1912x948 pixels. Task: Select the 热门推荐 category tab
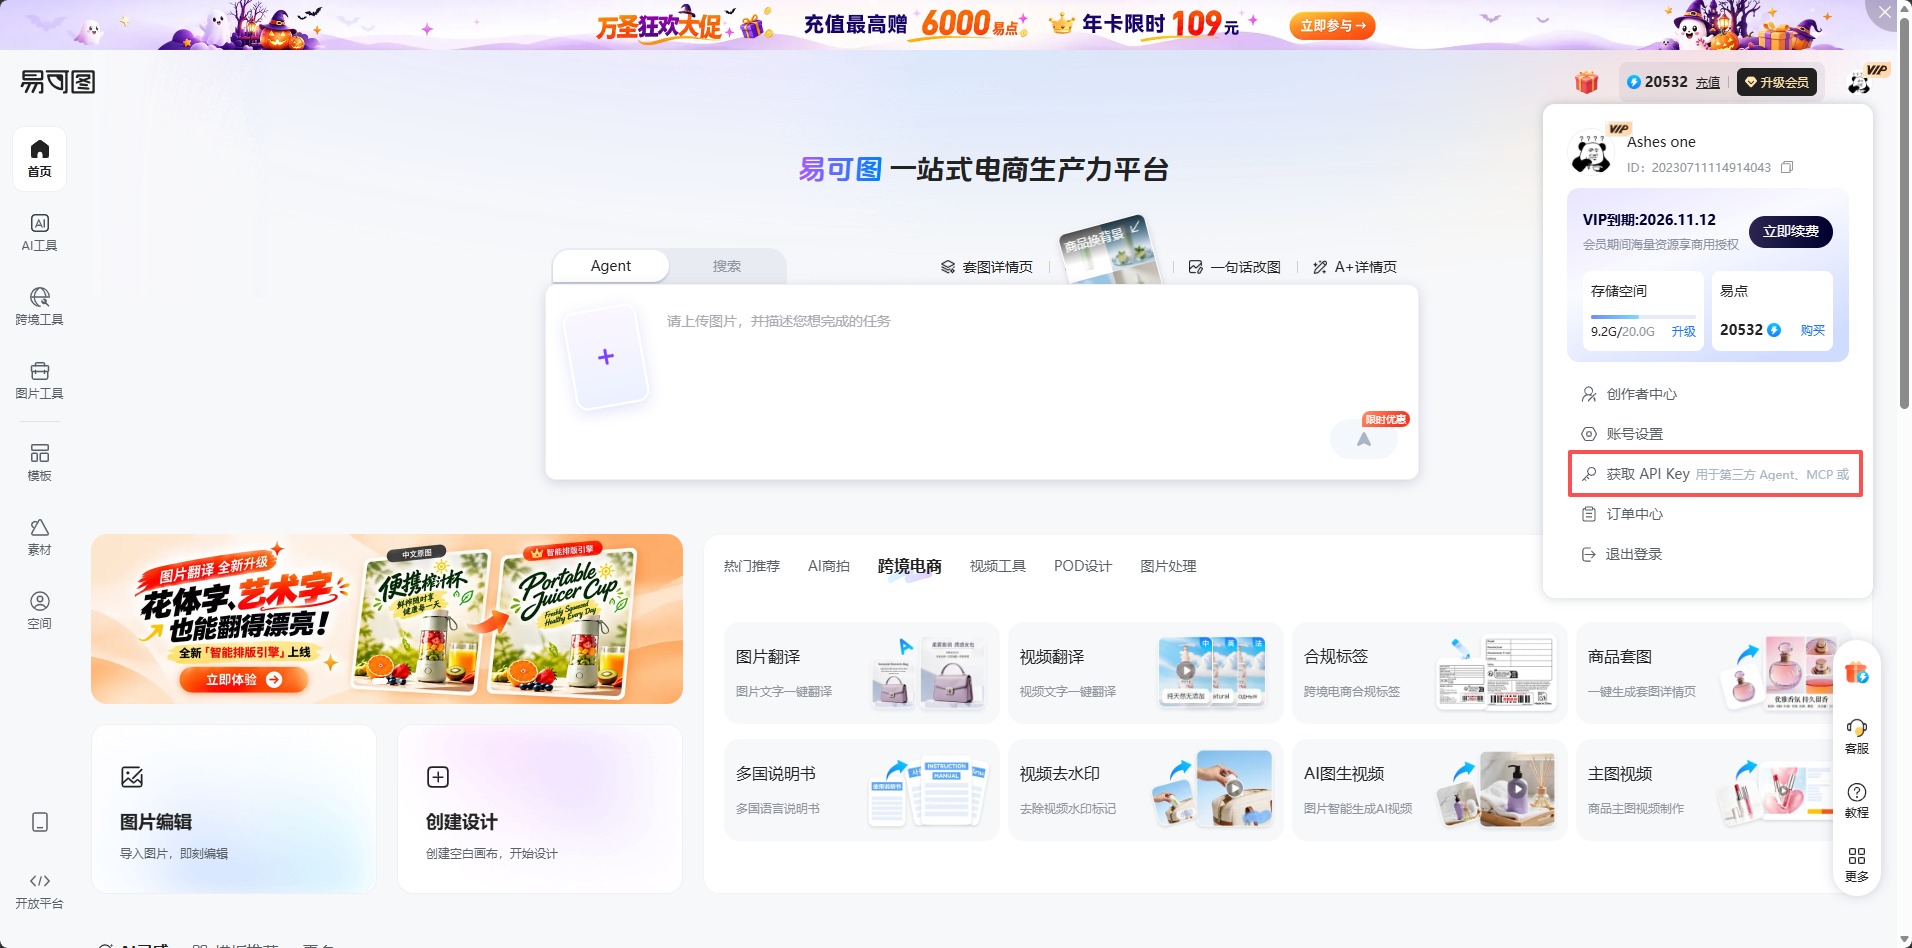[x=752, y=566]
